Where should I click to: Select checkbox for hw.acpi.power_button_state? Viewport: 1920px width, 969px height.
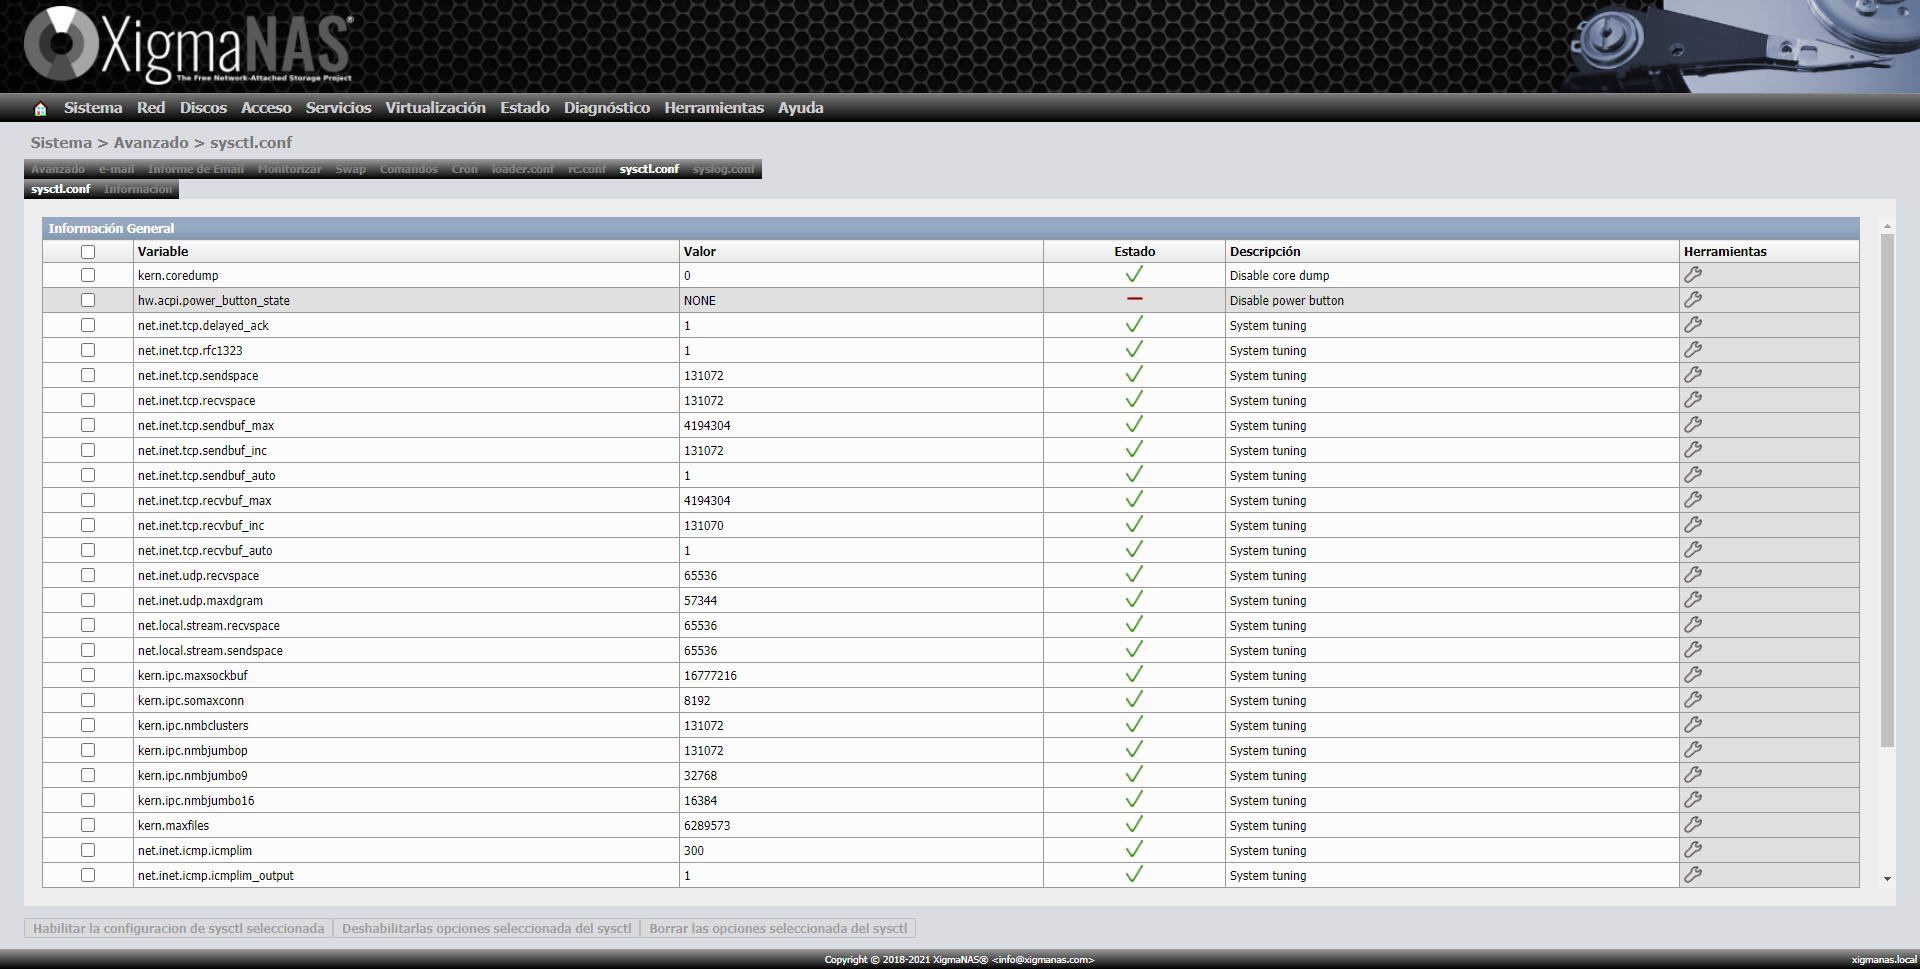88,300
